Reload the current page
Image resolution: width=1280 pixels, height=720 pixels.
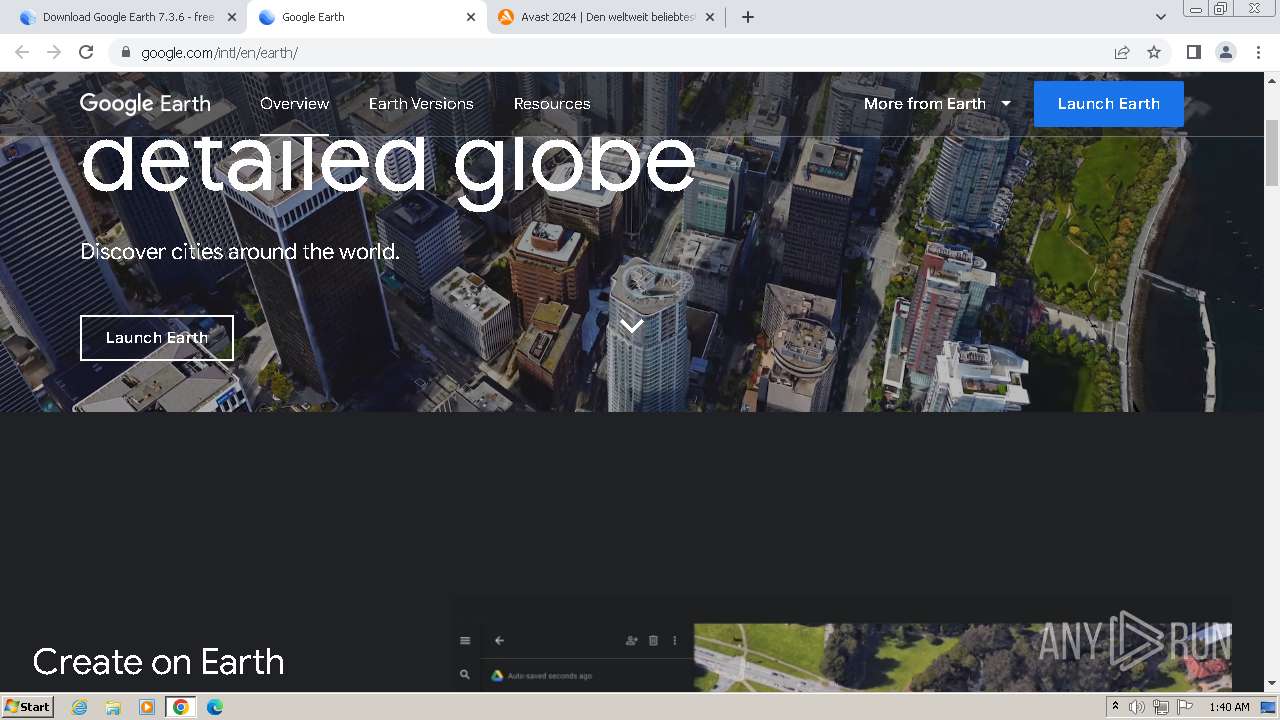pyautogui.click(x=86, y=52)
